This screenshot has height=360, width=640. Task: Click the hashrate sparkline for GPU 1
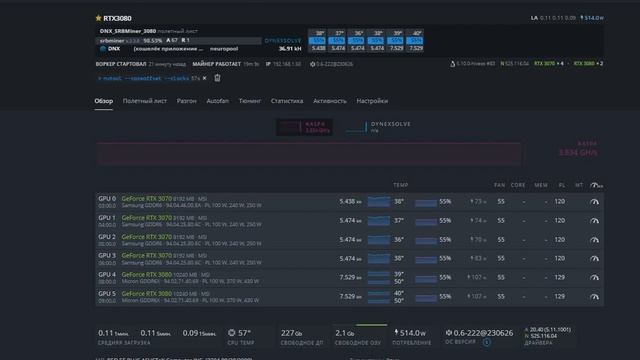pyautogui.click(x=378, y=221)
